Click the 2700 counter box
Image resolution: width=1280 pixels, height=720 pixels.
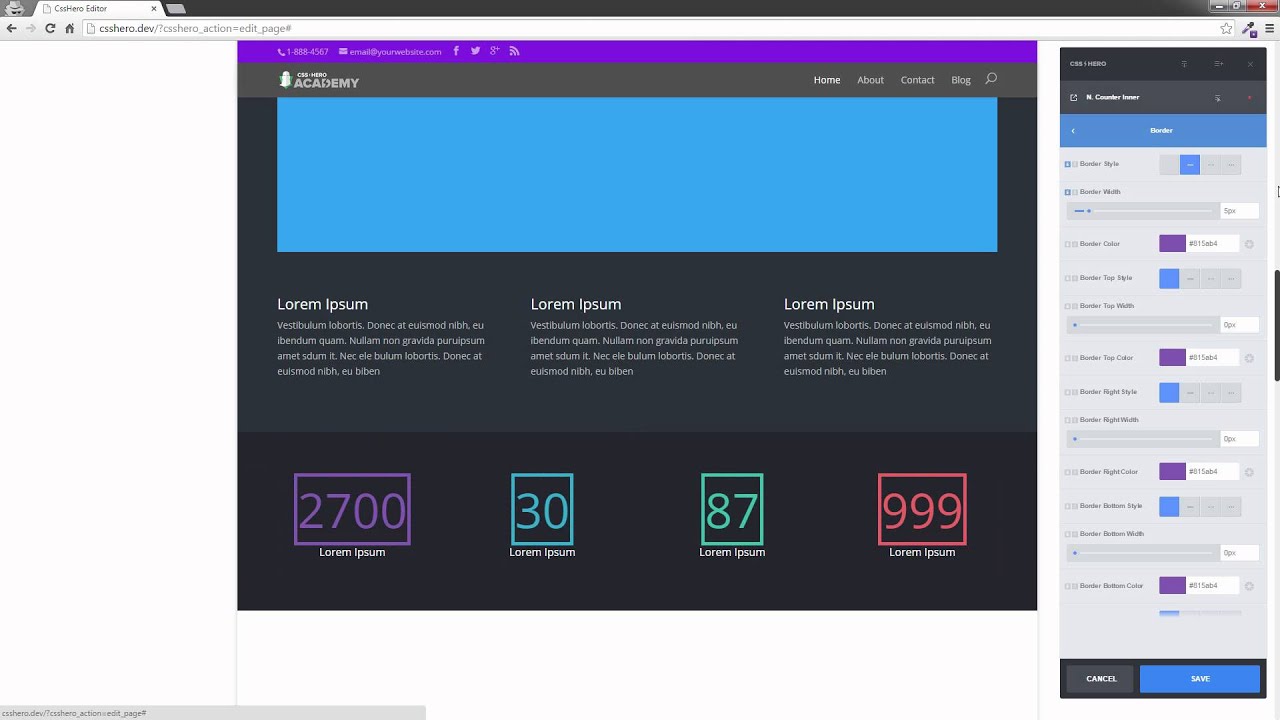(x=352, y=510)
